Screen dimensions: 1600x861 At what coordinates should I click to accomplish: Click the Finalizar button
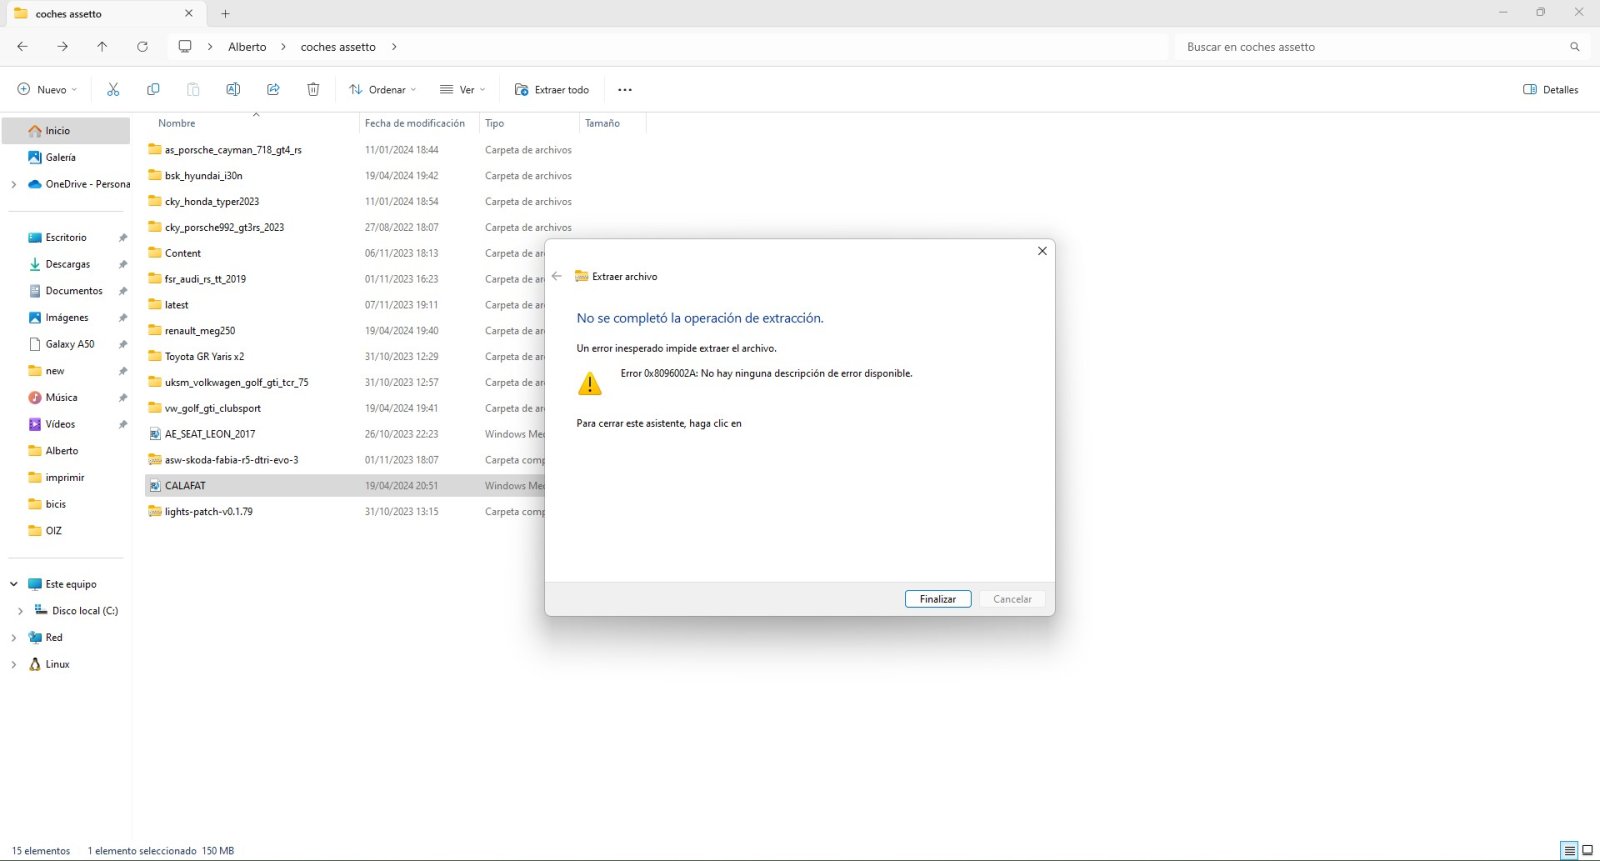938,599
